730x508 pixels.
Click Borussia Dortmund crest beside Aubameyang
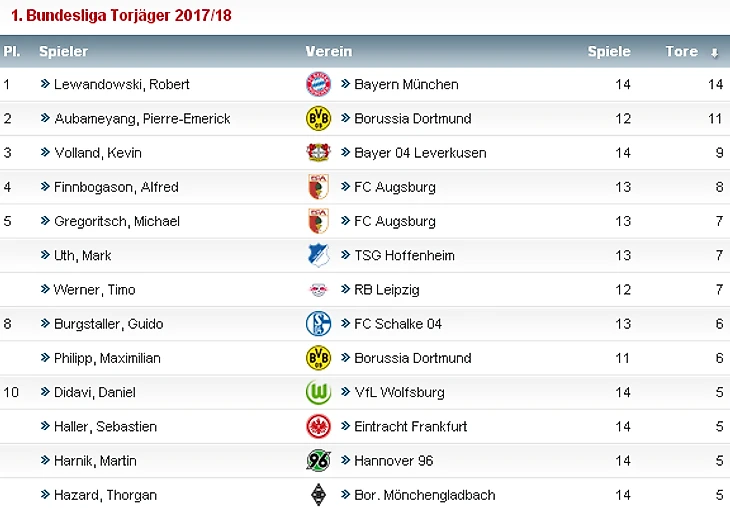click(x=318, y=118)
